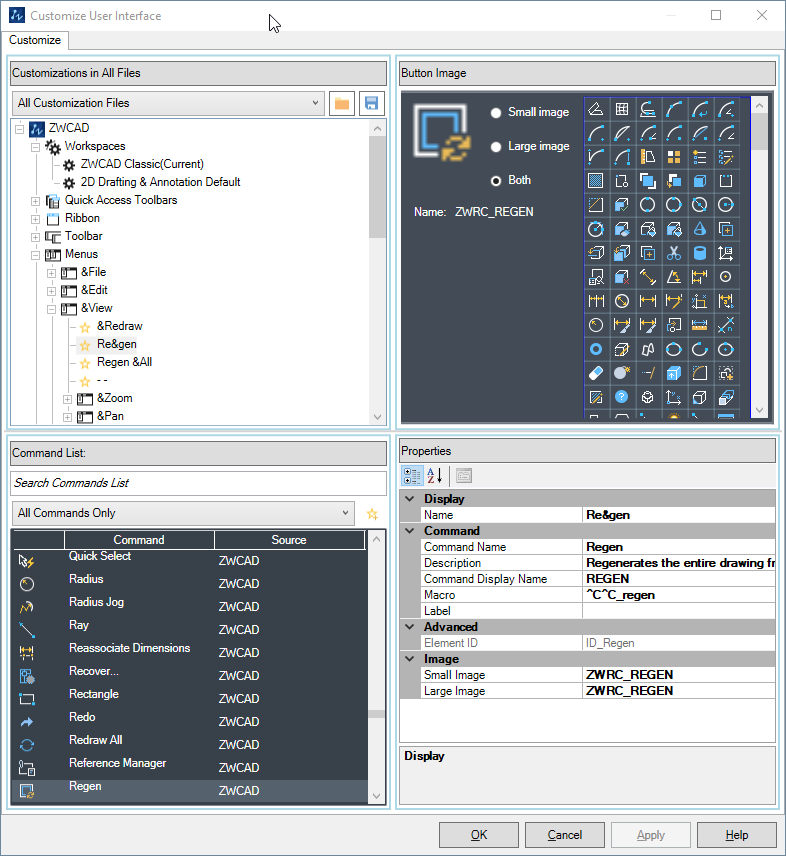This screenshot has height=856, width=786.
Task: Switch Properties to categorized view
Action: click(x=412, y=476)
